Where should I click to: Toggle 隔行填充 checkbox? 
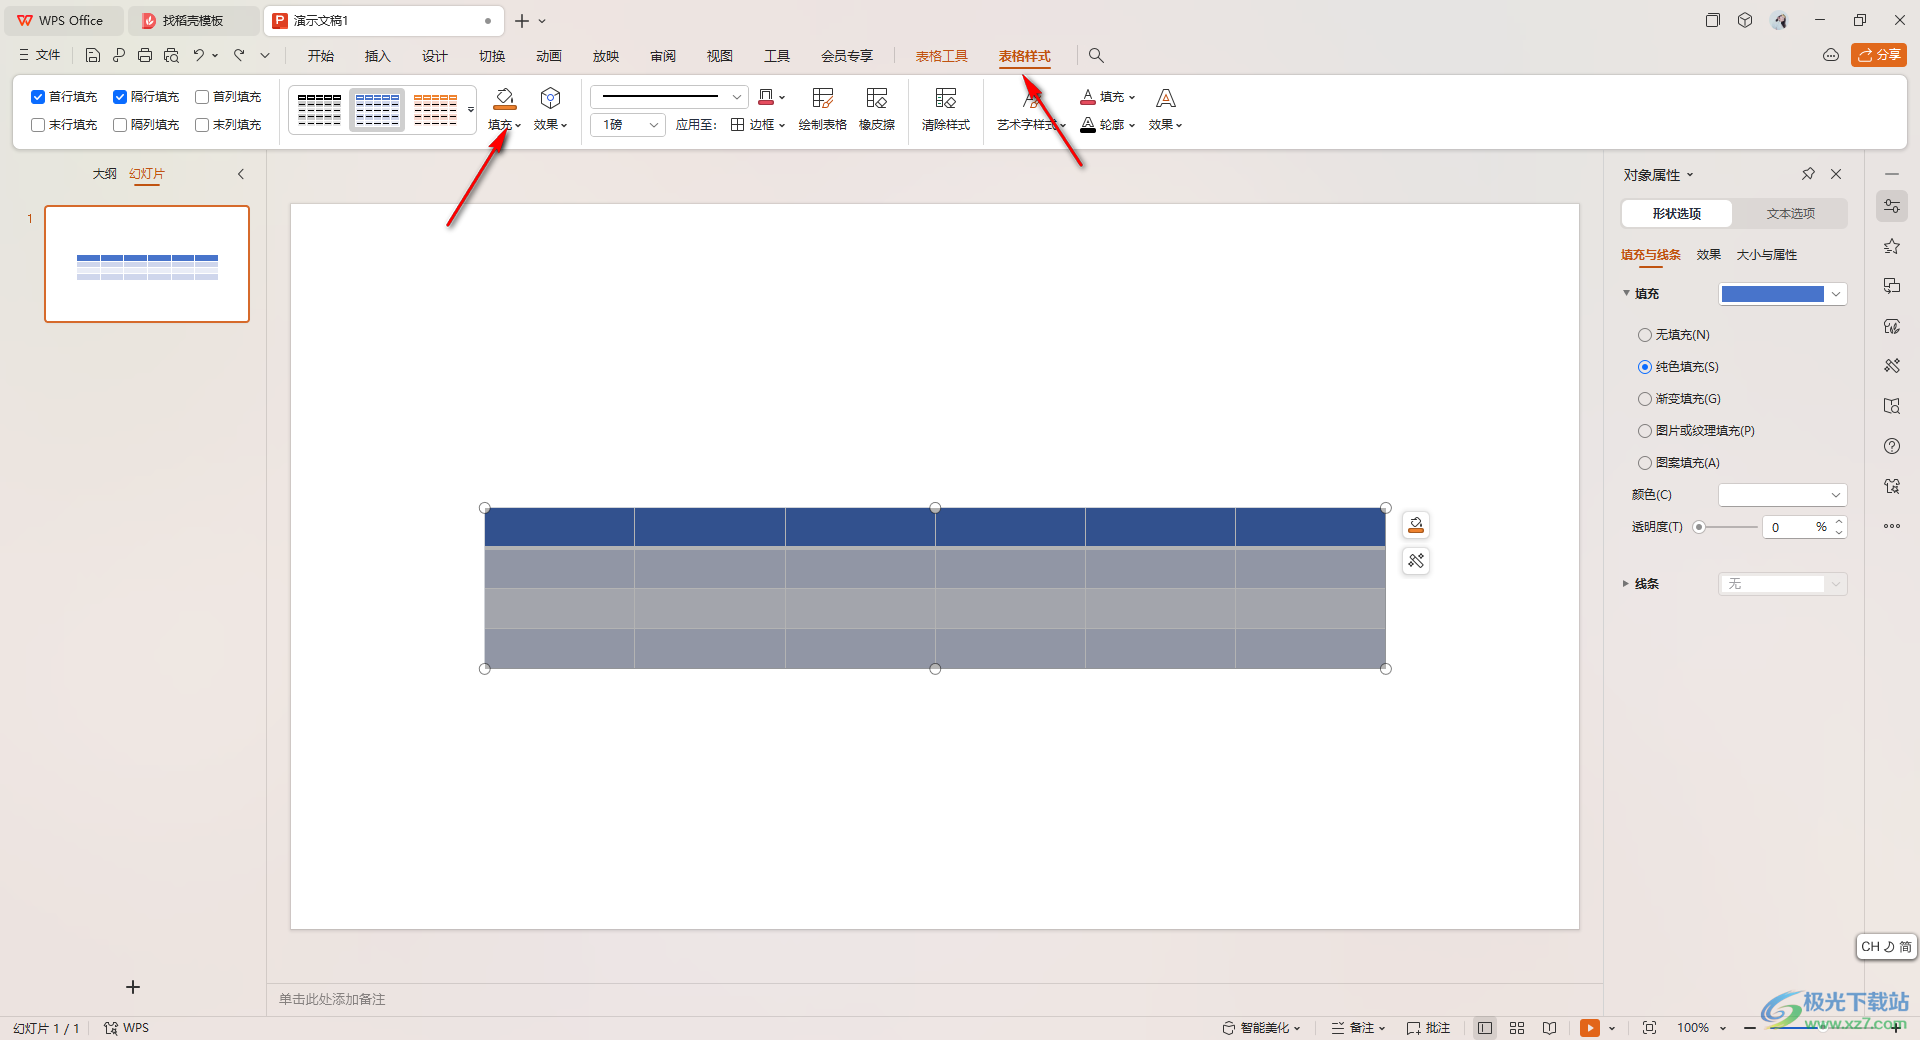coord(120,97)
